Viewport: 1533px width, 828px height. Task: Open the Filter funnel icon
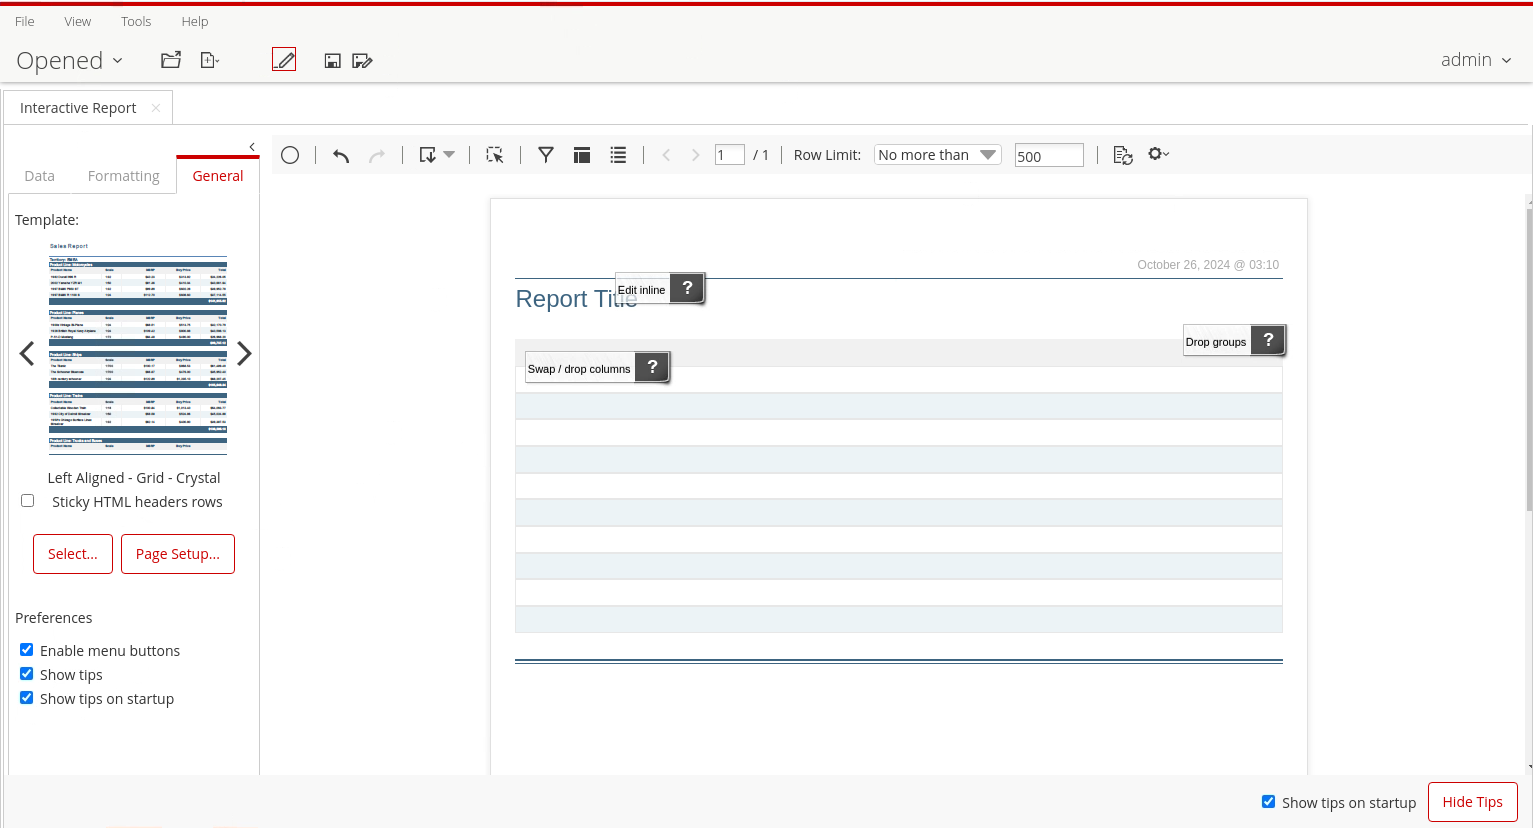[x=546, y=155]
